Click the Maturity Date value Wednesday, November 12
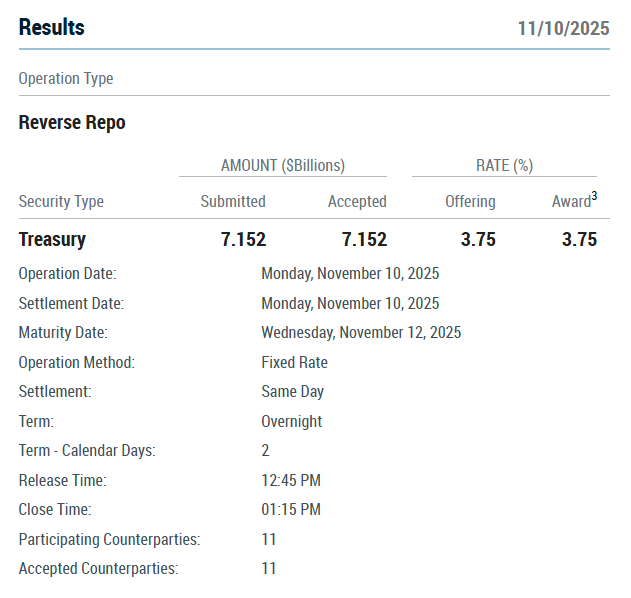This screenshot has height=598, width=631. click(361, 333)
